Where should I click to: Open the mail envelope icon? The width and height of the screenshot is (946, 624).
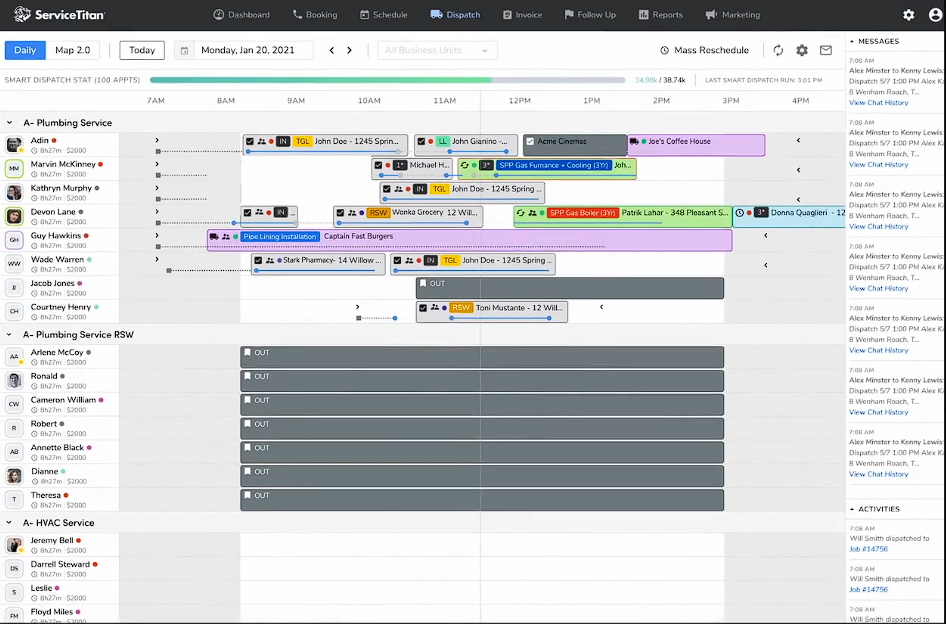(x=826, y=50)
